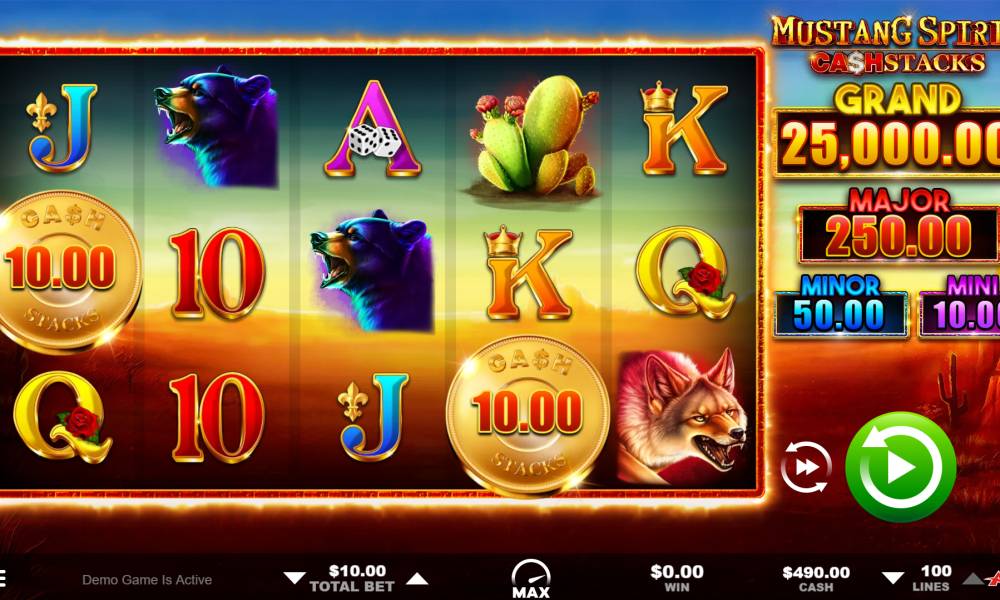This screenshot has height=600, width=1000.
Task: Set bet with the MAX gauge icon
Action: pos(531,579)
